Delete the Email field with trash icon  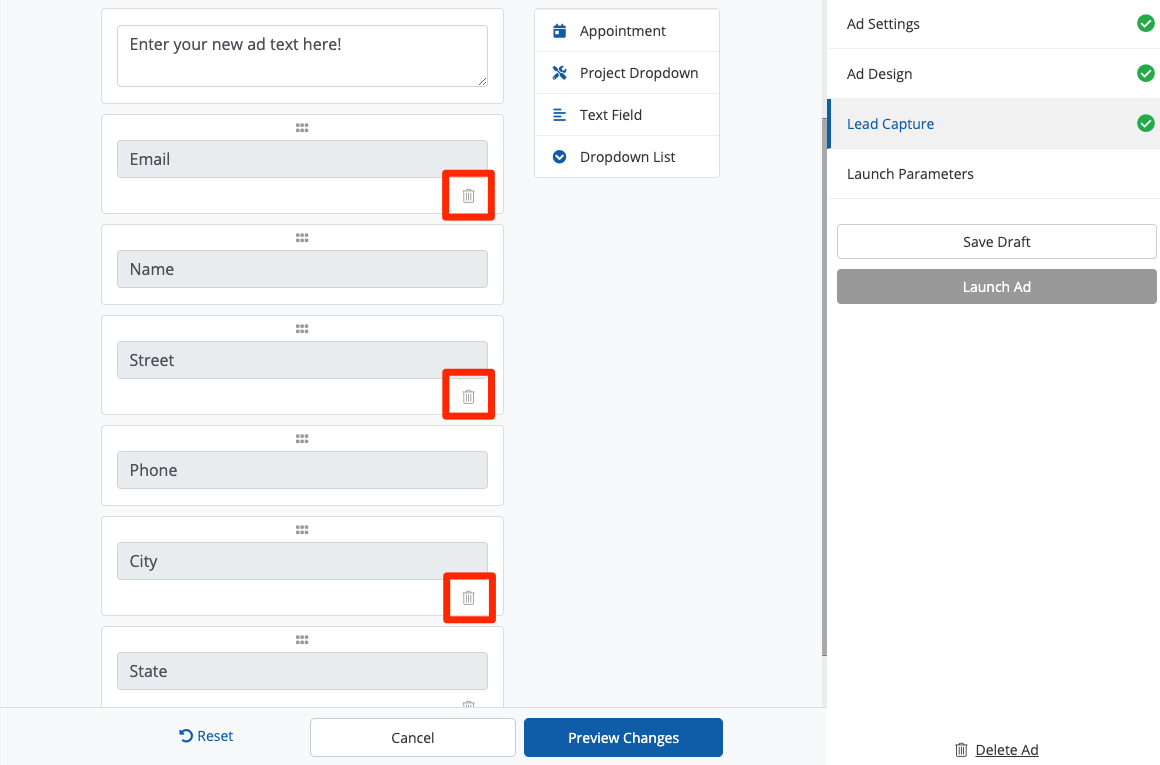click(468, 195)
